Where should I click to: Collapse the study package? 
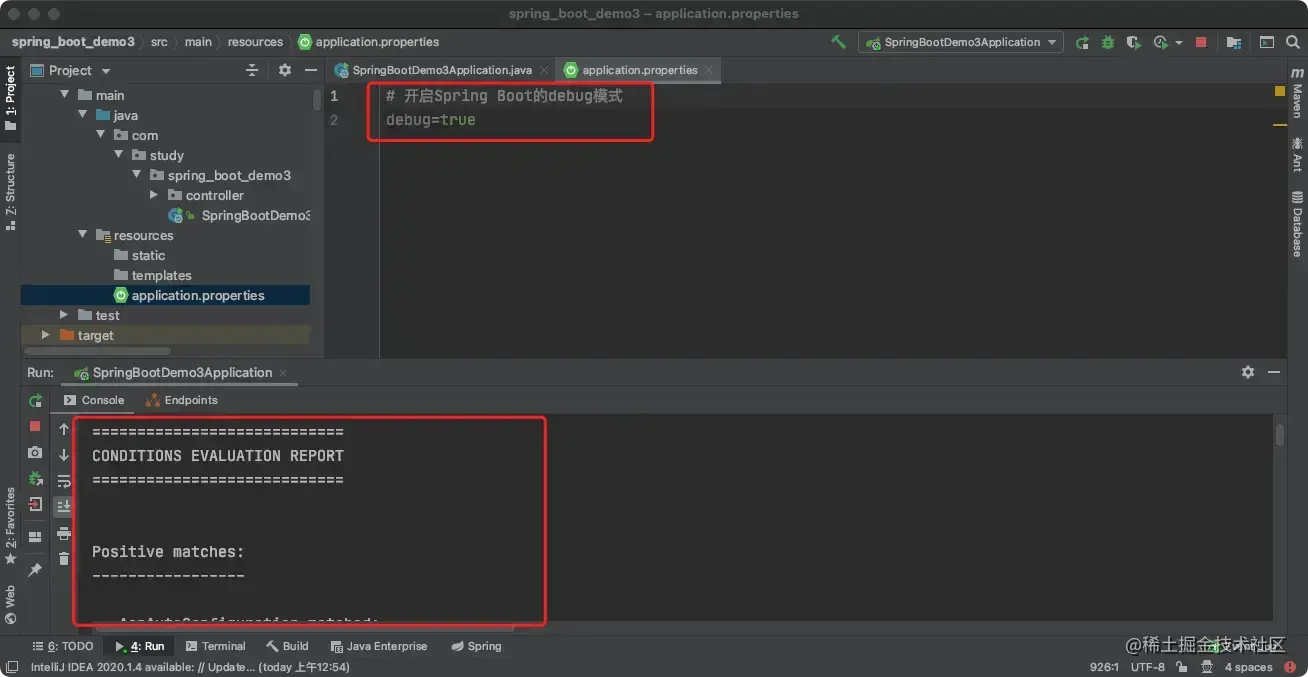(118, 155)
